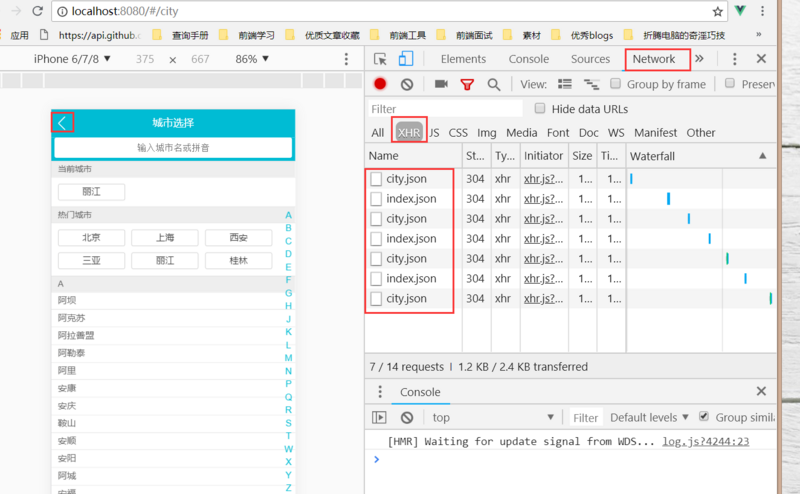Clear the network log
Screen dimensions: 800x494
[x=407, y=84]
